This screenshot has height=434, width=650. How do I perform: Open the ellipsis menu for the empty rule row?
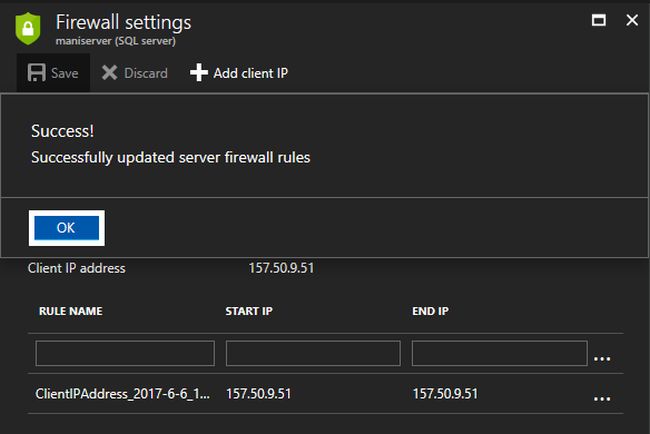click(602, 356)
